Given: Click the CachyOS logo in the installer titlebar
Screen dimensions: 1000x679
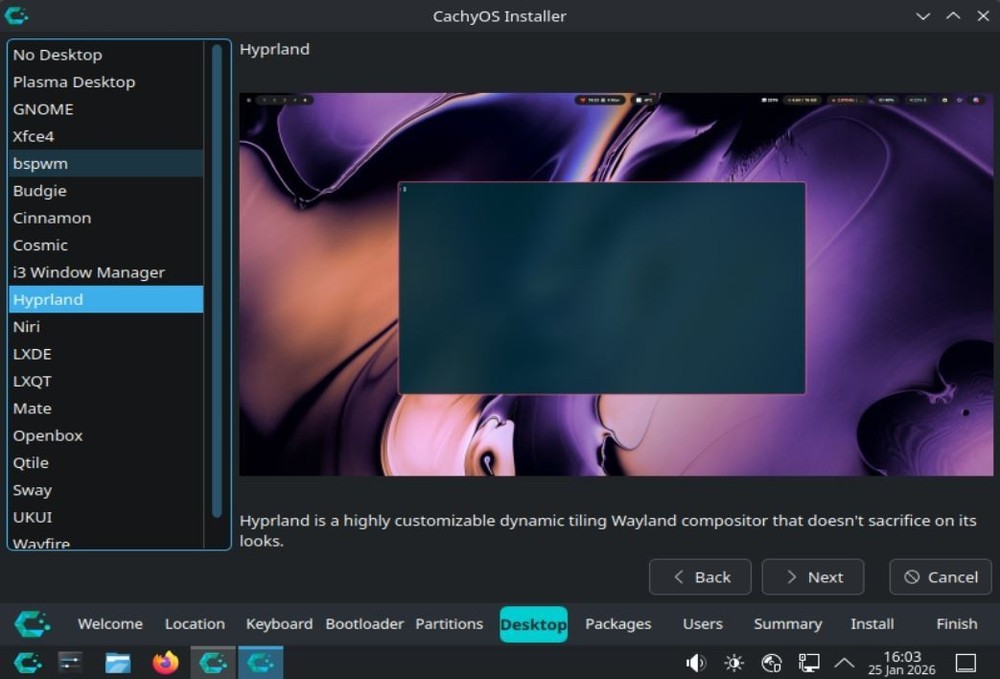Looking at the screenshot, I should point(15,15).
